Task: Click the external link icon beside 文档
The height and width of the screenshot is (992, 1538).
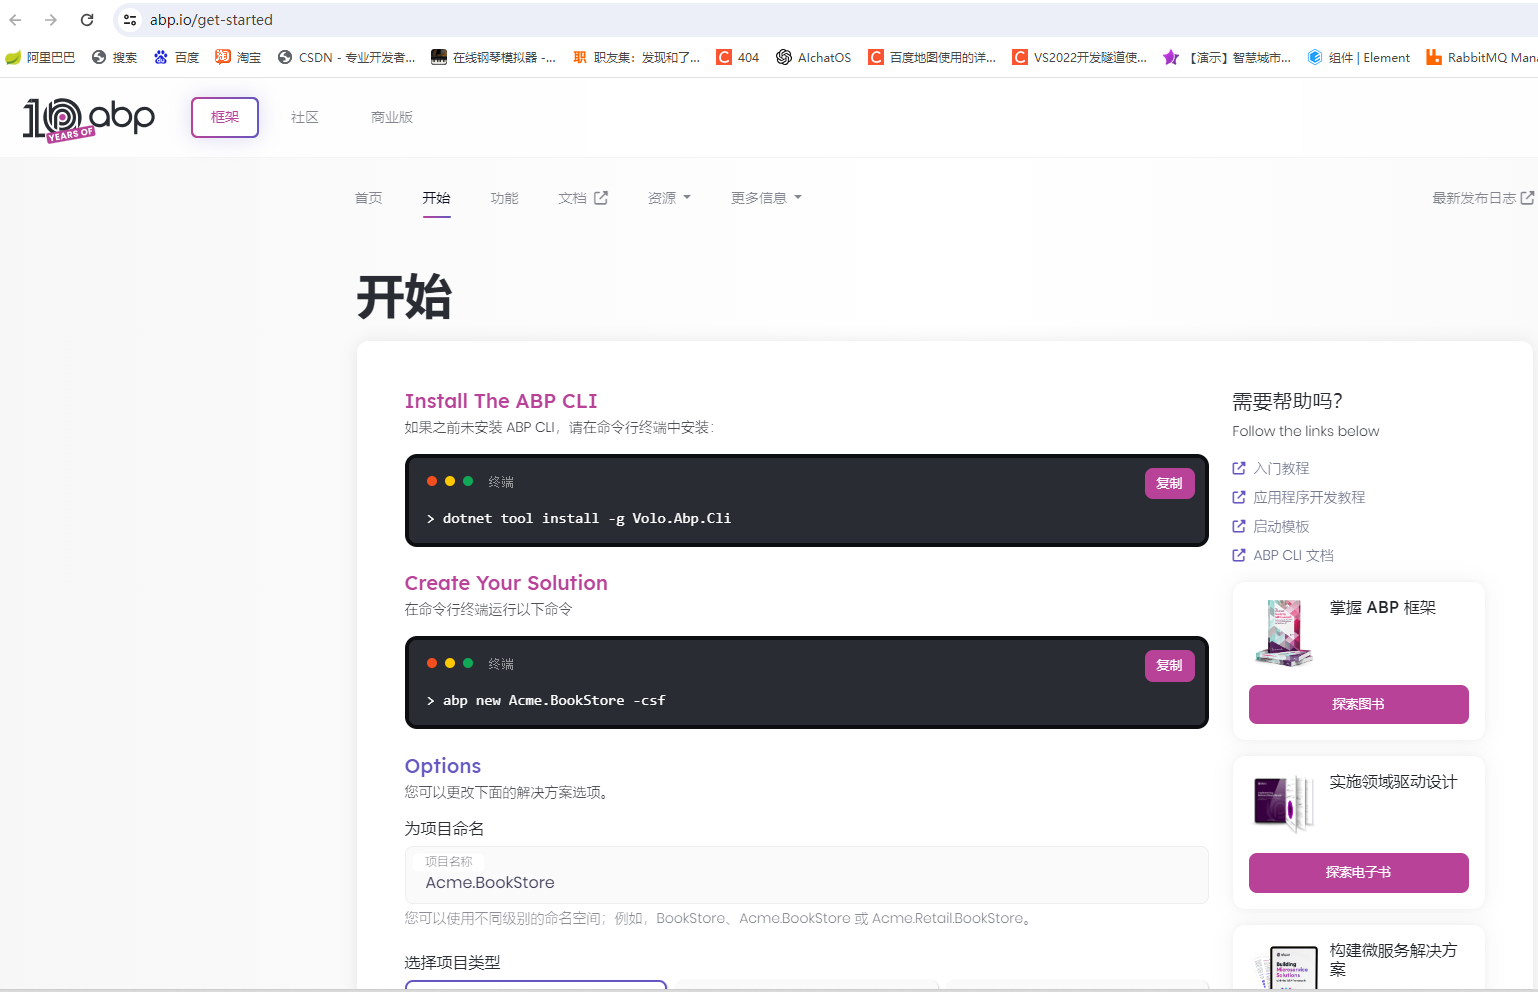Action: pos(603,197)
